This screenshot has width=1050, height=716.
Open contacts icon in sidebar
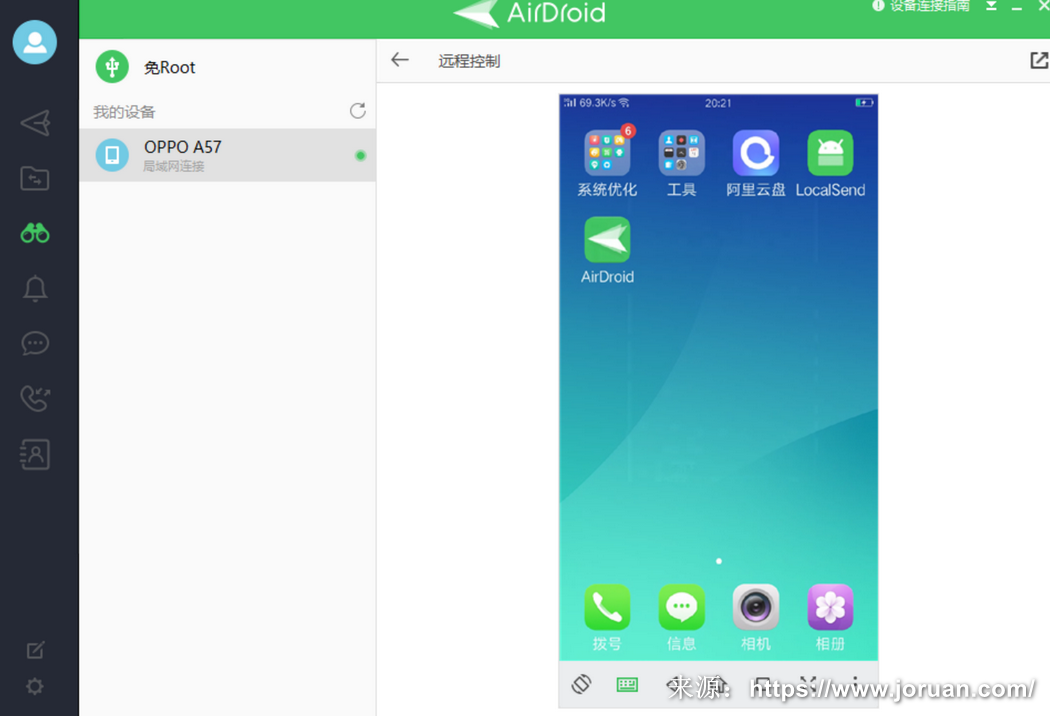pos(35,454)
